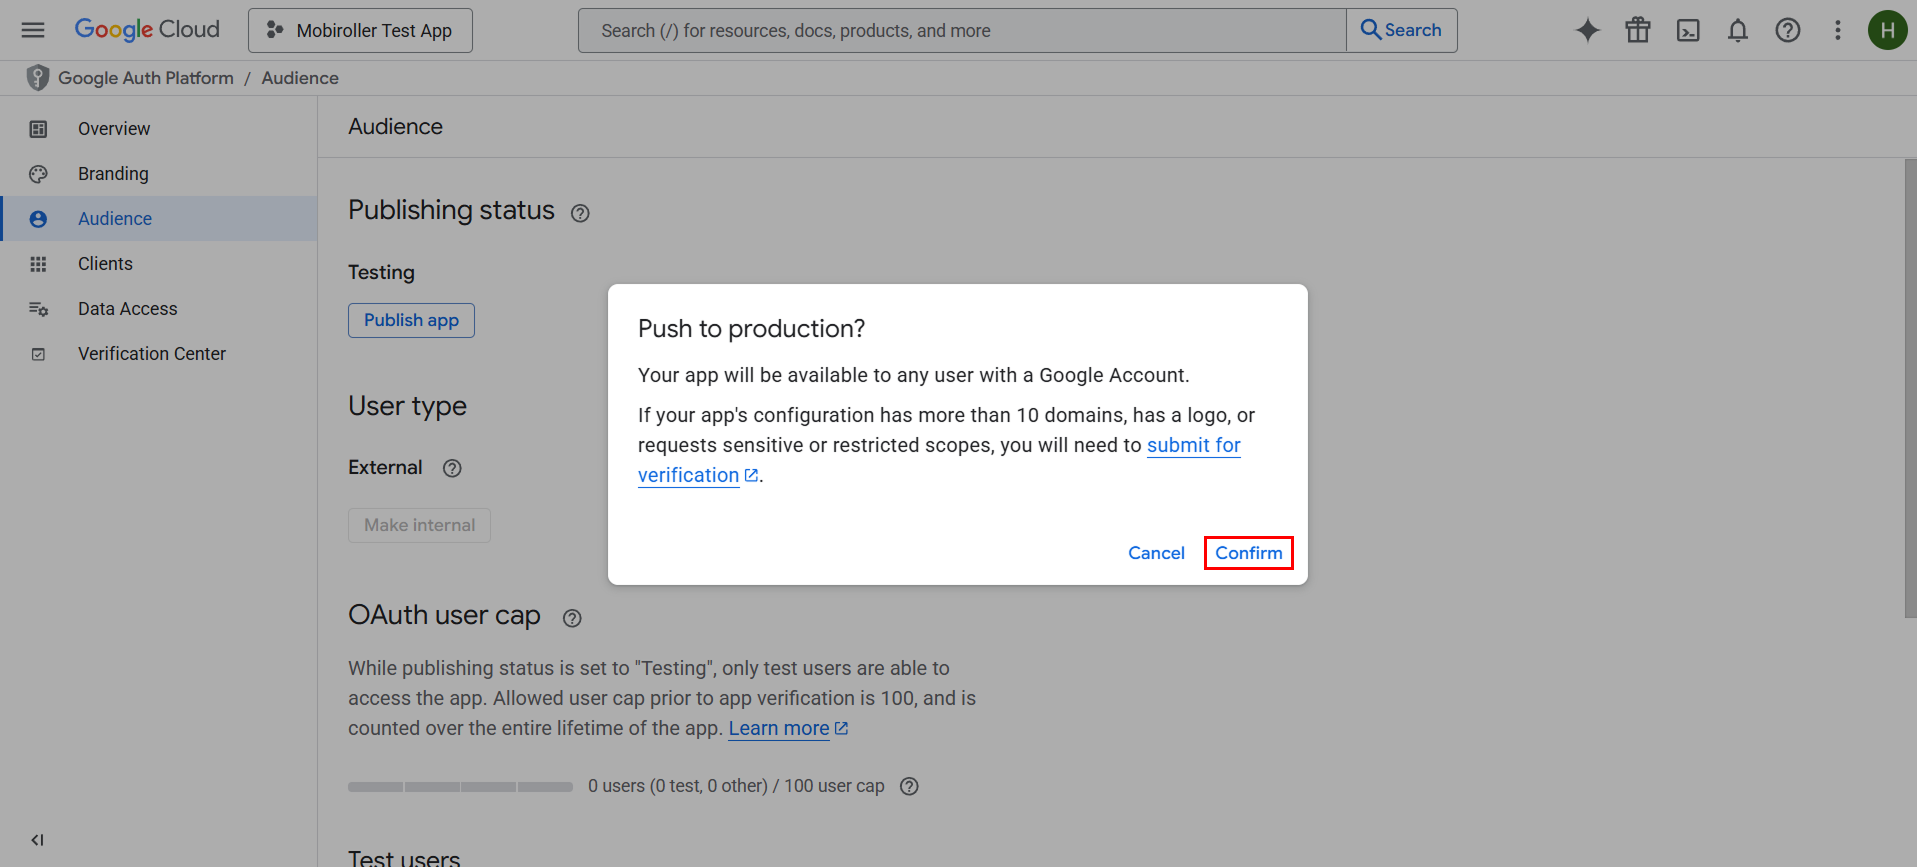Open the main navigation hamburger menu
Image resolution: width=1917 pixels, height=867 pixels.
click(x=33, y=30)
